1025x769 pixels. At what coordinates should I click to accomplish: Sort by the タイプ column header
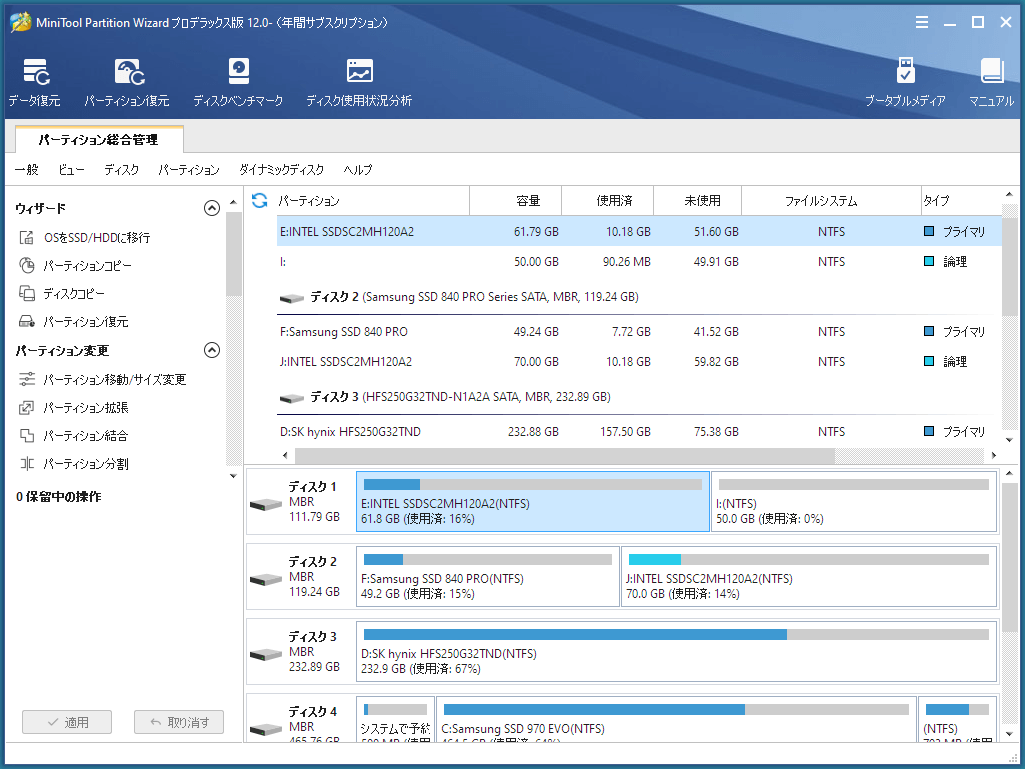(960, 201)
